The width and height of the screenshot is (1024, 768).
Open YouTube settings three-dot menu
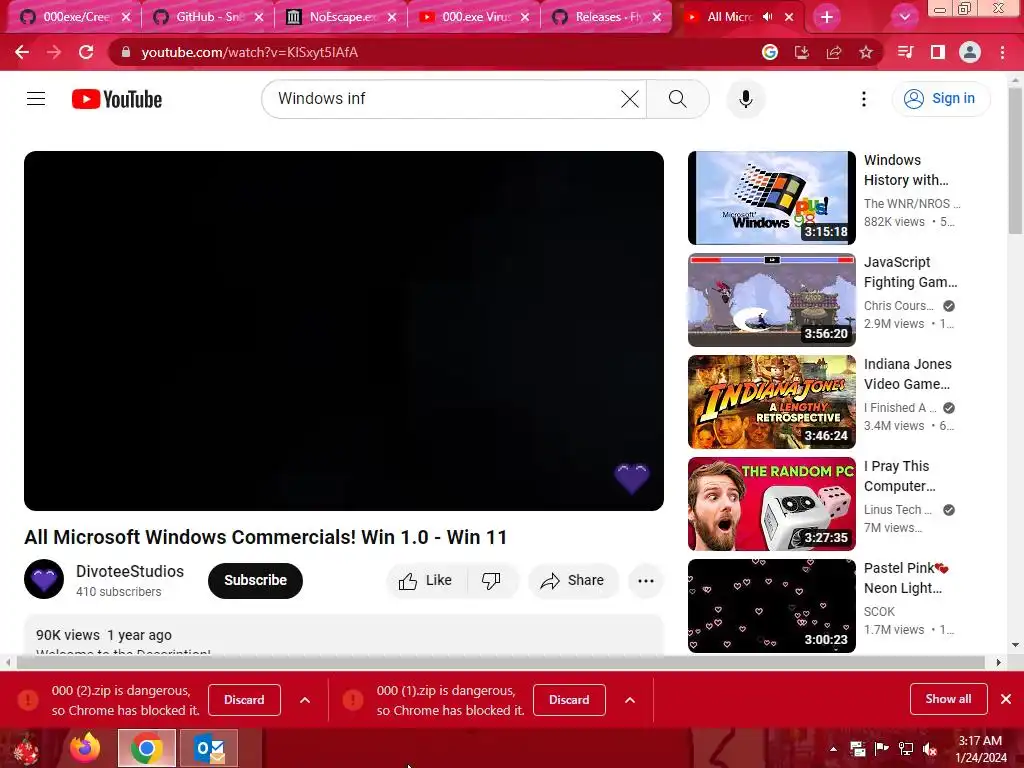(x=863, y=99)
